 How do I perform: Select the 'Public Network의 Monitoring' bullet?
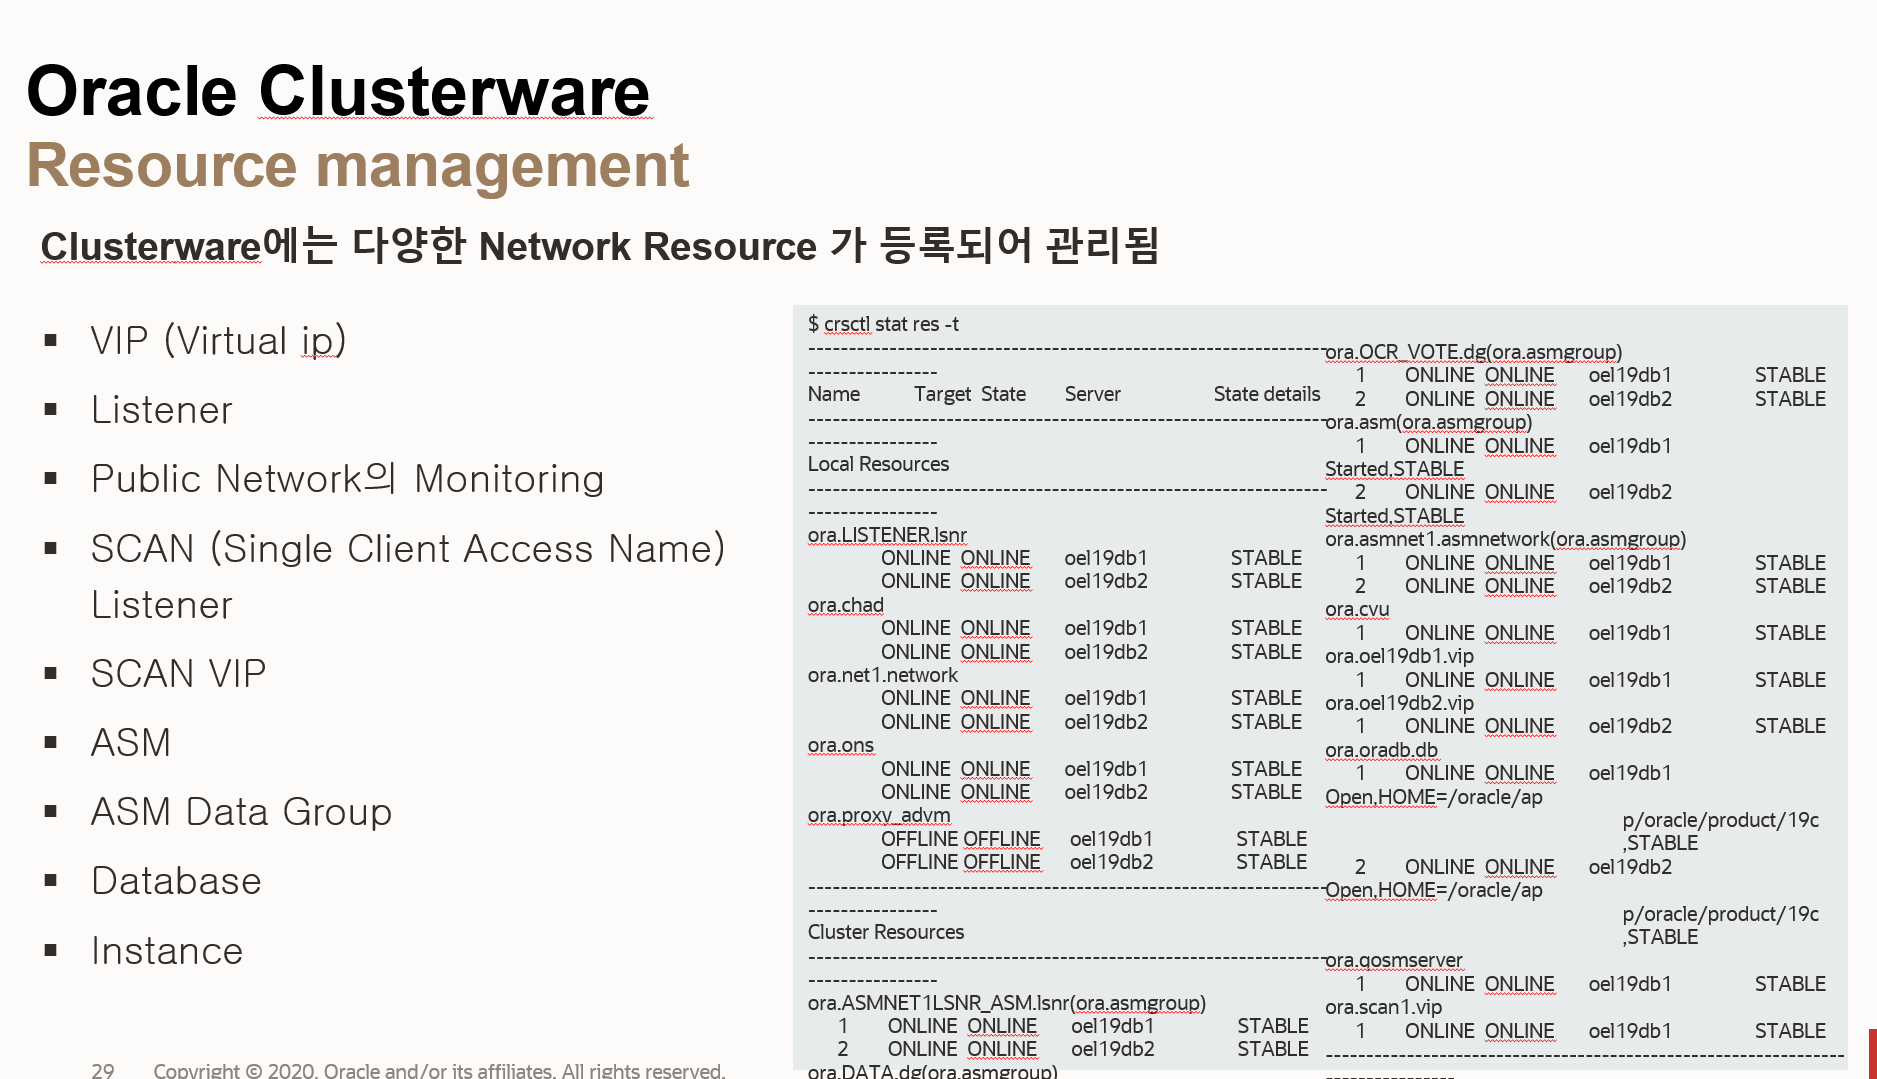point(347,479)
